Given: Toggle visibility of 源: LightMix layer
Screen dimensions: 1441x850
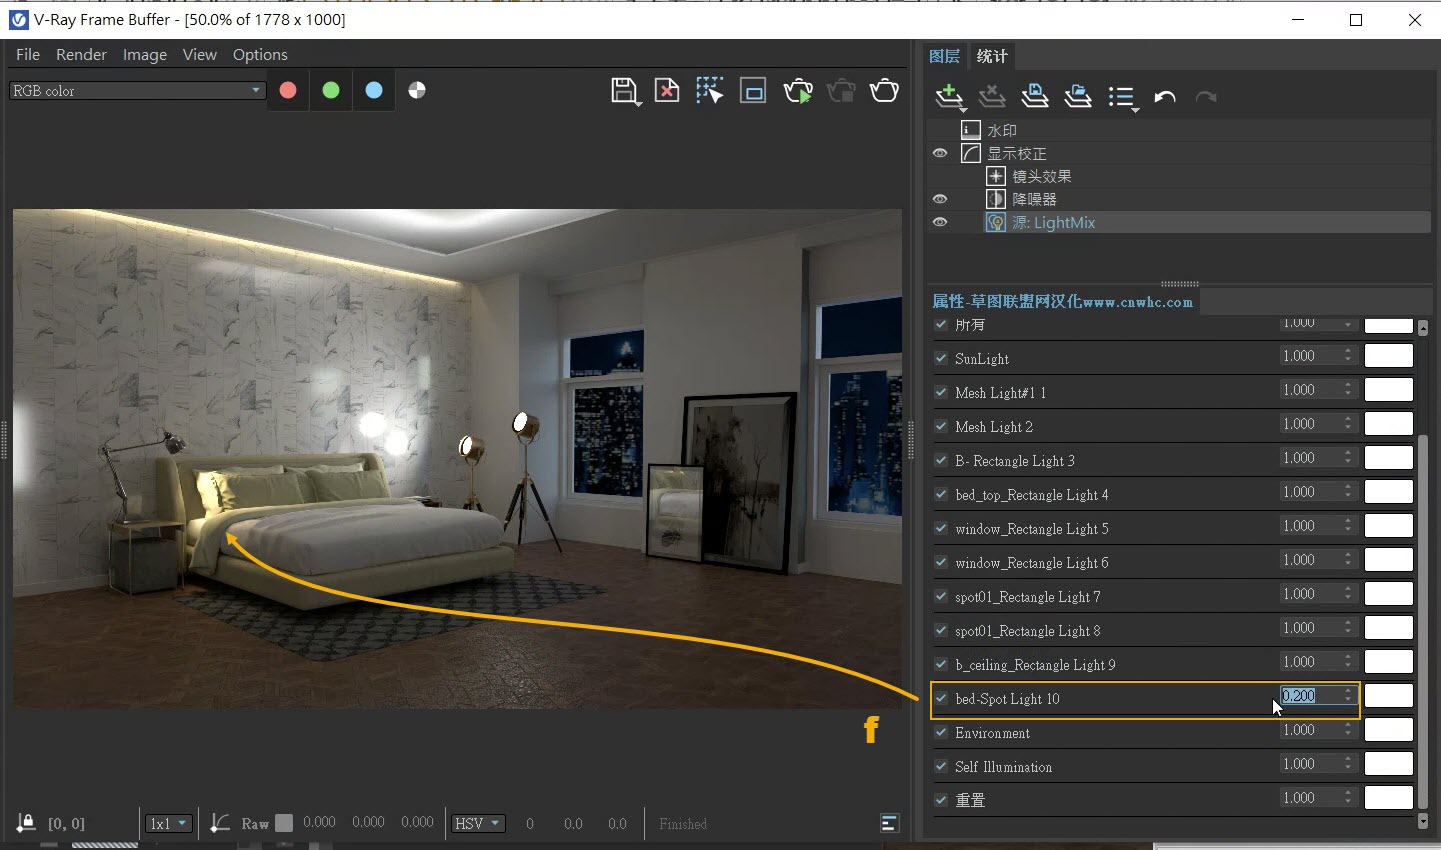Looking at the screenshot, I should point(940,222).
